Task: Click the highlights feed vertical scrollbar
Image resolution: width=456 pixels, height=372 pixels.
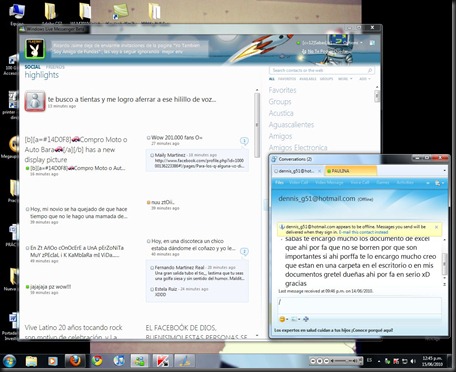Action: [257, 125]
